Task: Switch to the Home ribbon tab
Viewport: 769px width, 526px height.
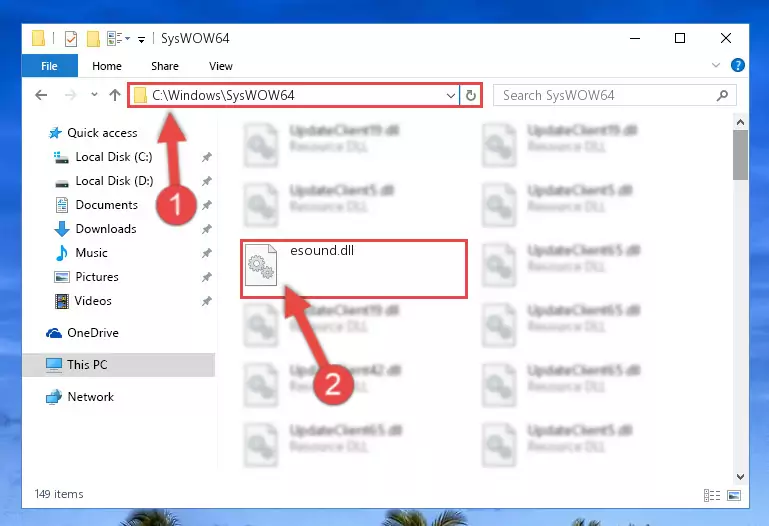Action: 107,66
